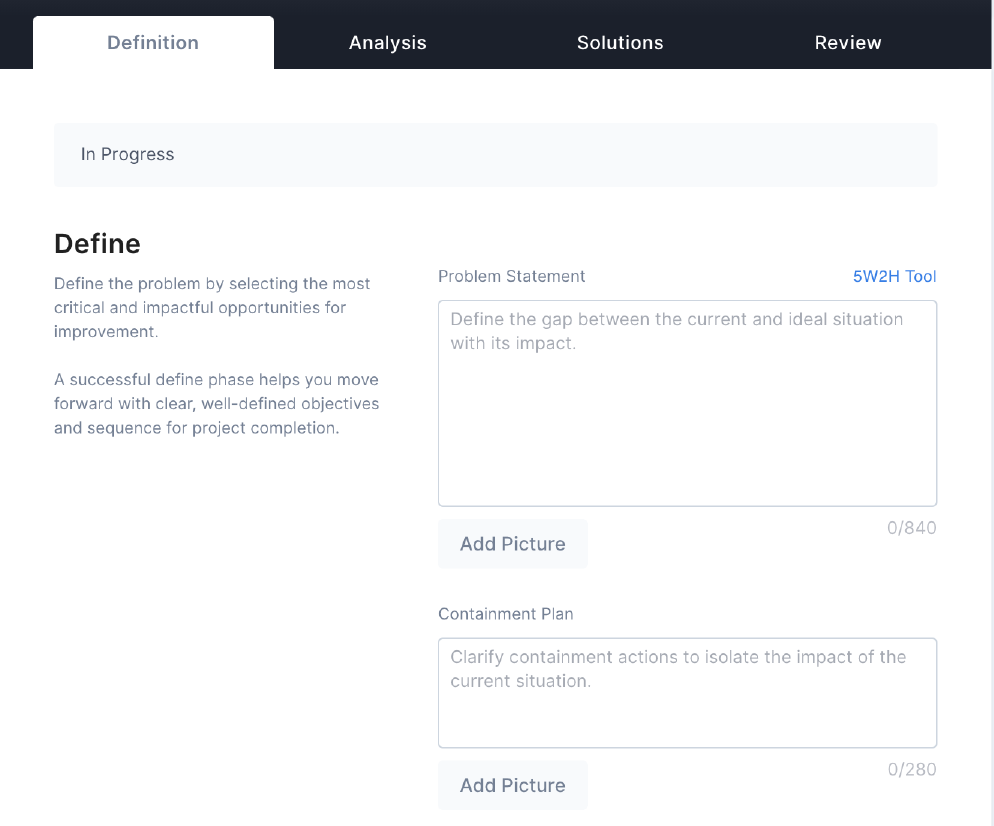This screenshot has height=826, width=994.
Task: Click the Problem Statement field label
Action: pyautogui.click(x=512, y=276)
